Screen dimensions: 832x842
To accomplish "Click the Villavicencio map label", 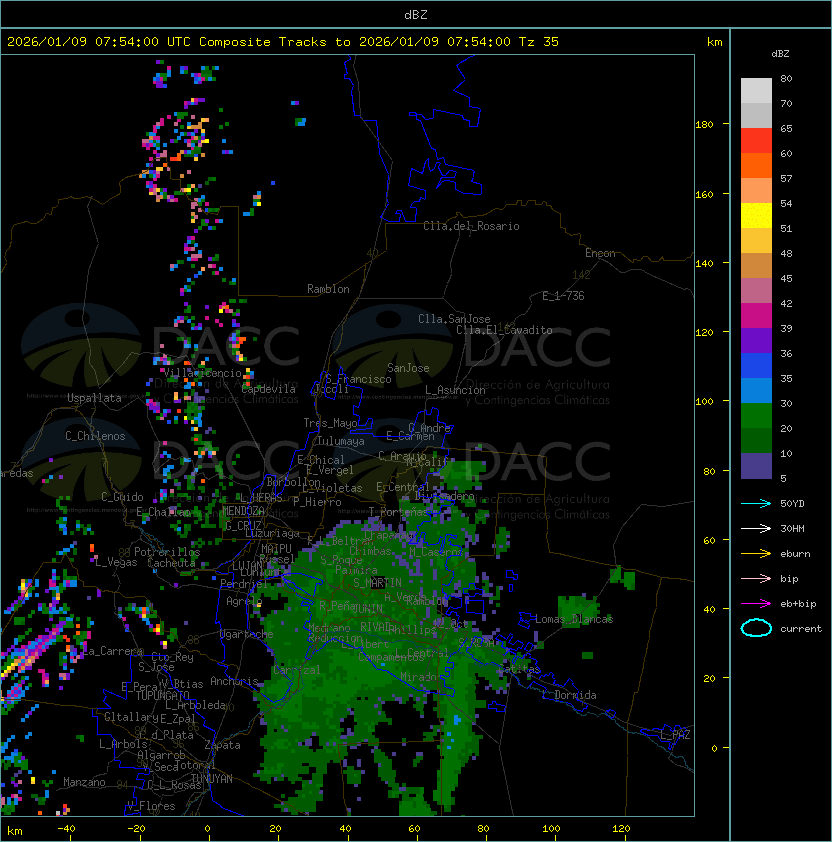I will [202, 373].
